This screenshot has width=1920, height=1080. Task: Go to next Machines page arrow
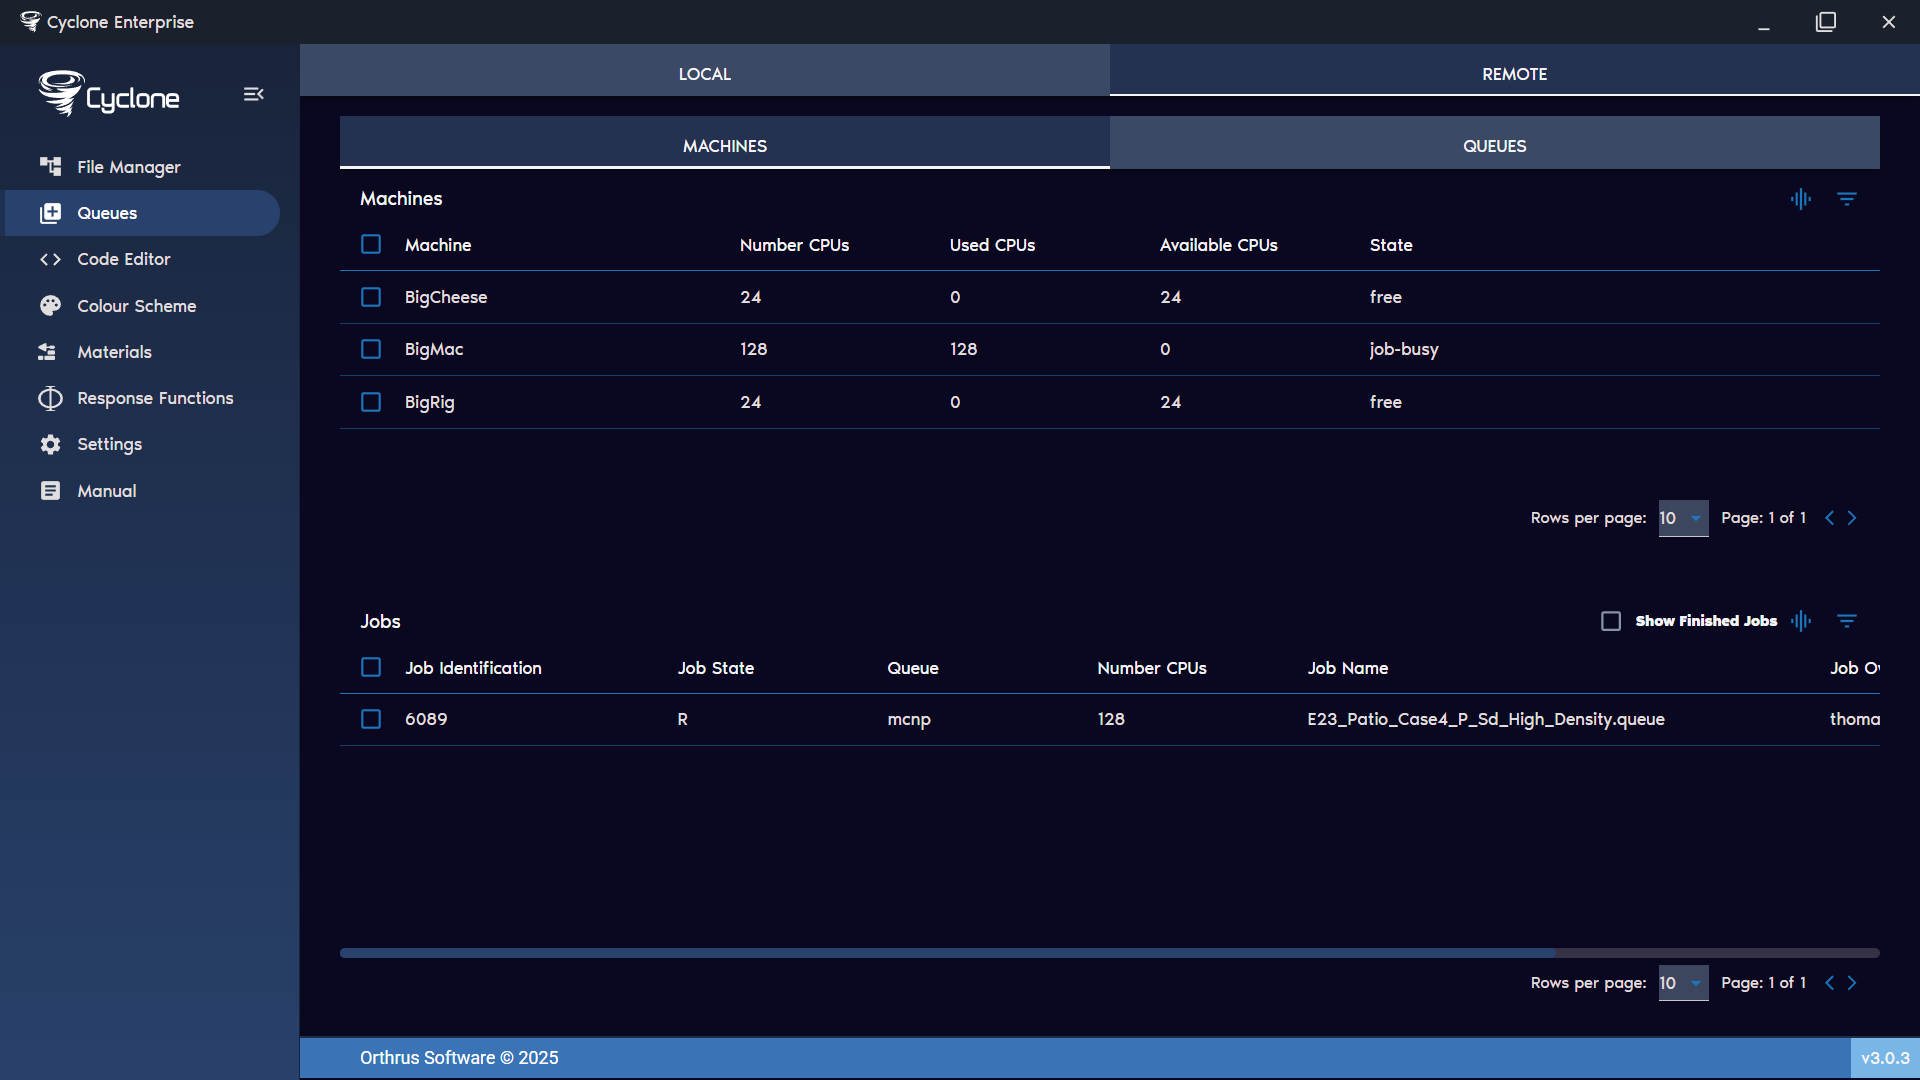point(1852,518)
